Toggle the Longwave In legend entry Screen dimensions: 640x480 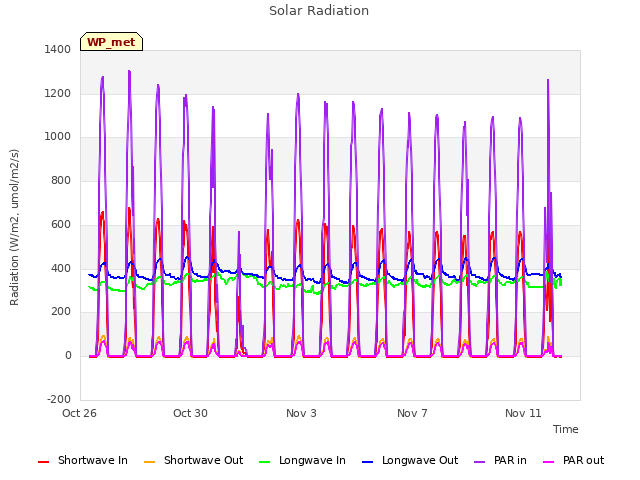click(x=302, y=460)
